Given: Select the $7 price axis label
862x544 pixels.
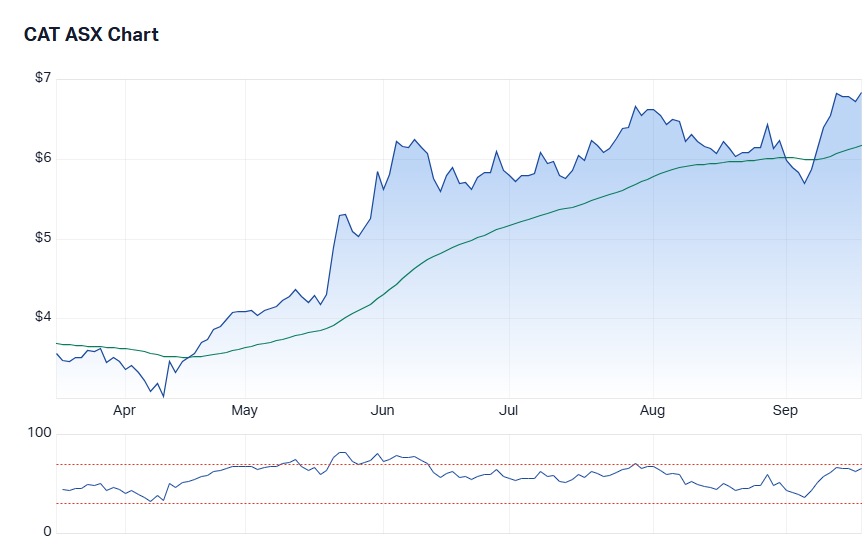Looking at the screenshot, I should (x=42, y=78).
